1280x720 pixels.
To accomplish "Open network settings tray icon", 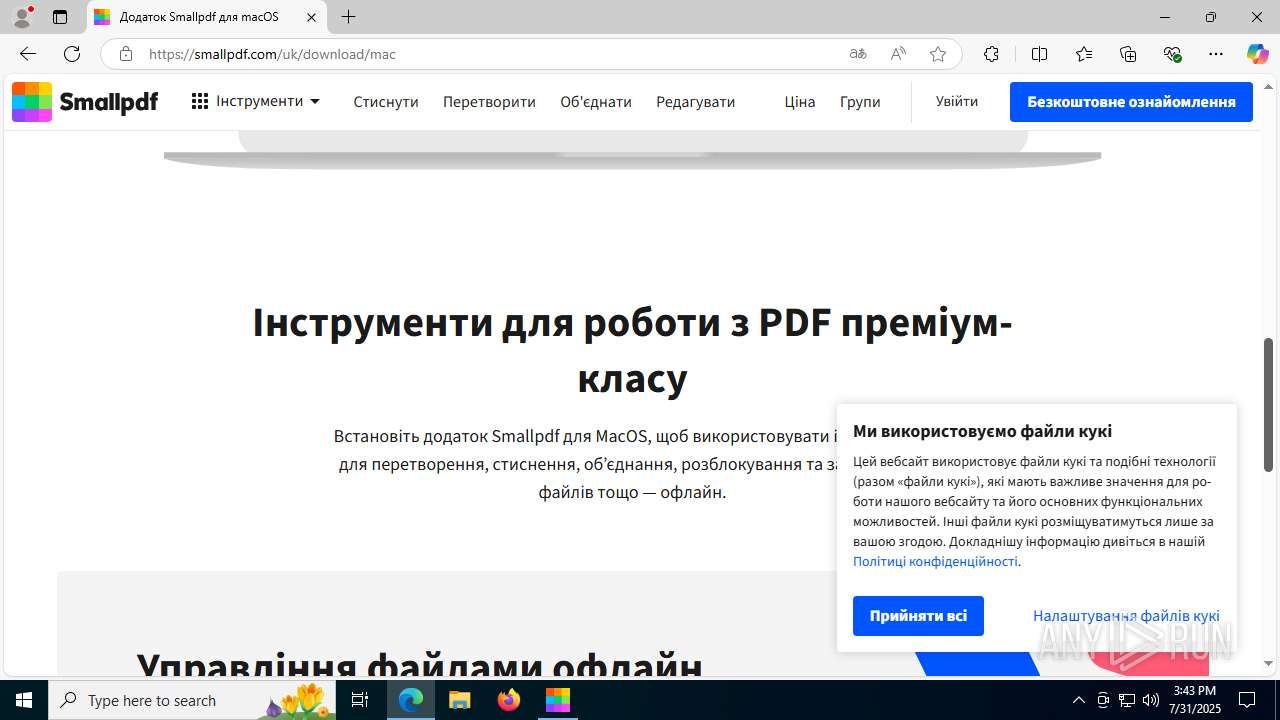I will click(1127, 700).
